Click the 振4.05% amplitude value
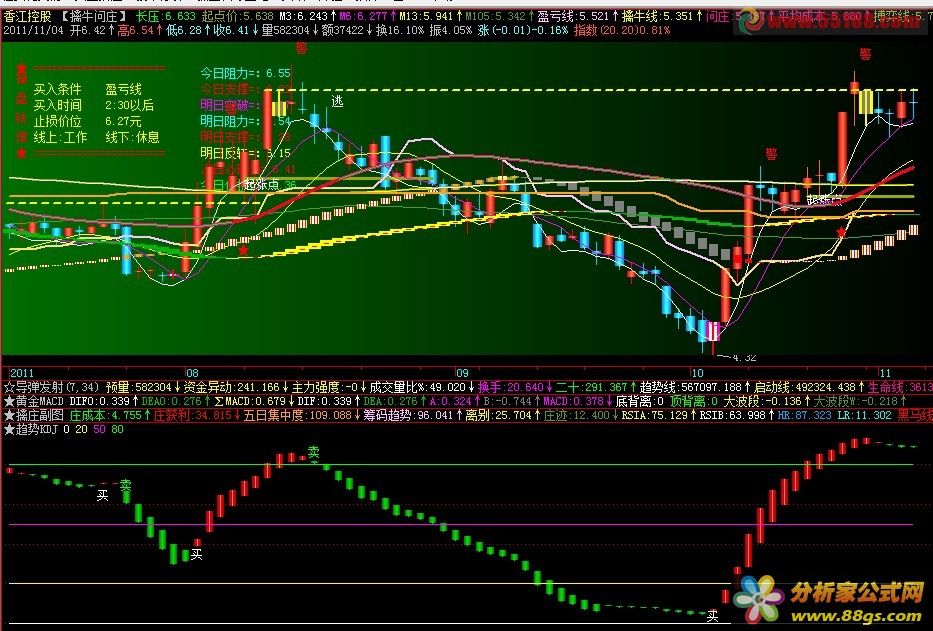This screenshot has width=933, height=631. pos(451,30)
